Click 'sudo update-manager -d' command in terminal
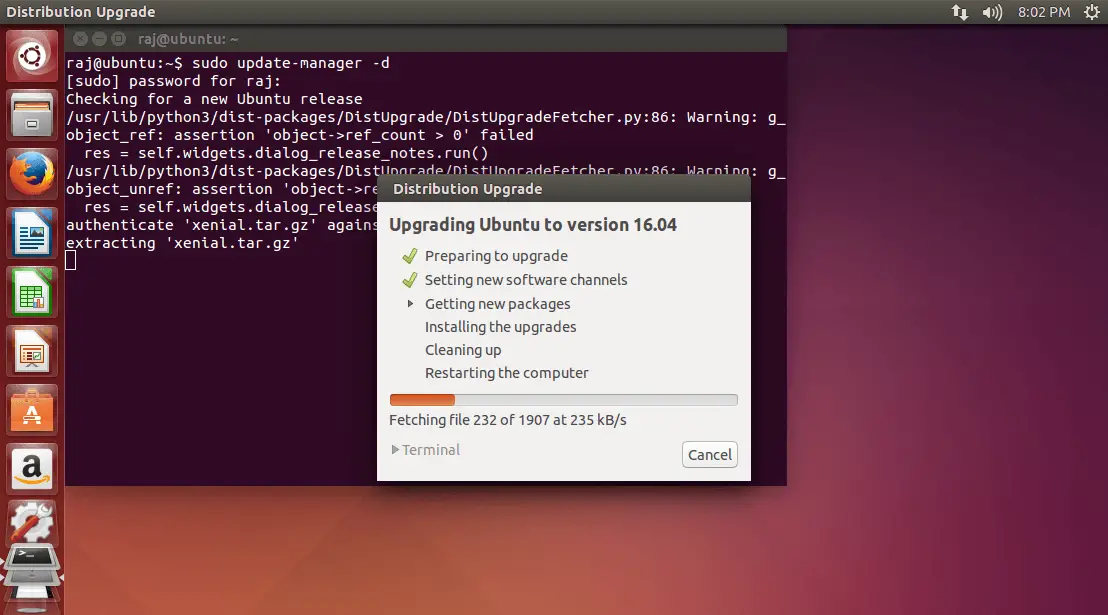1108x615 pixels. pyautogui.click(x=290, y=63)
